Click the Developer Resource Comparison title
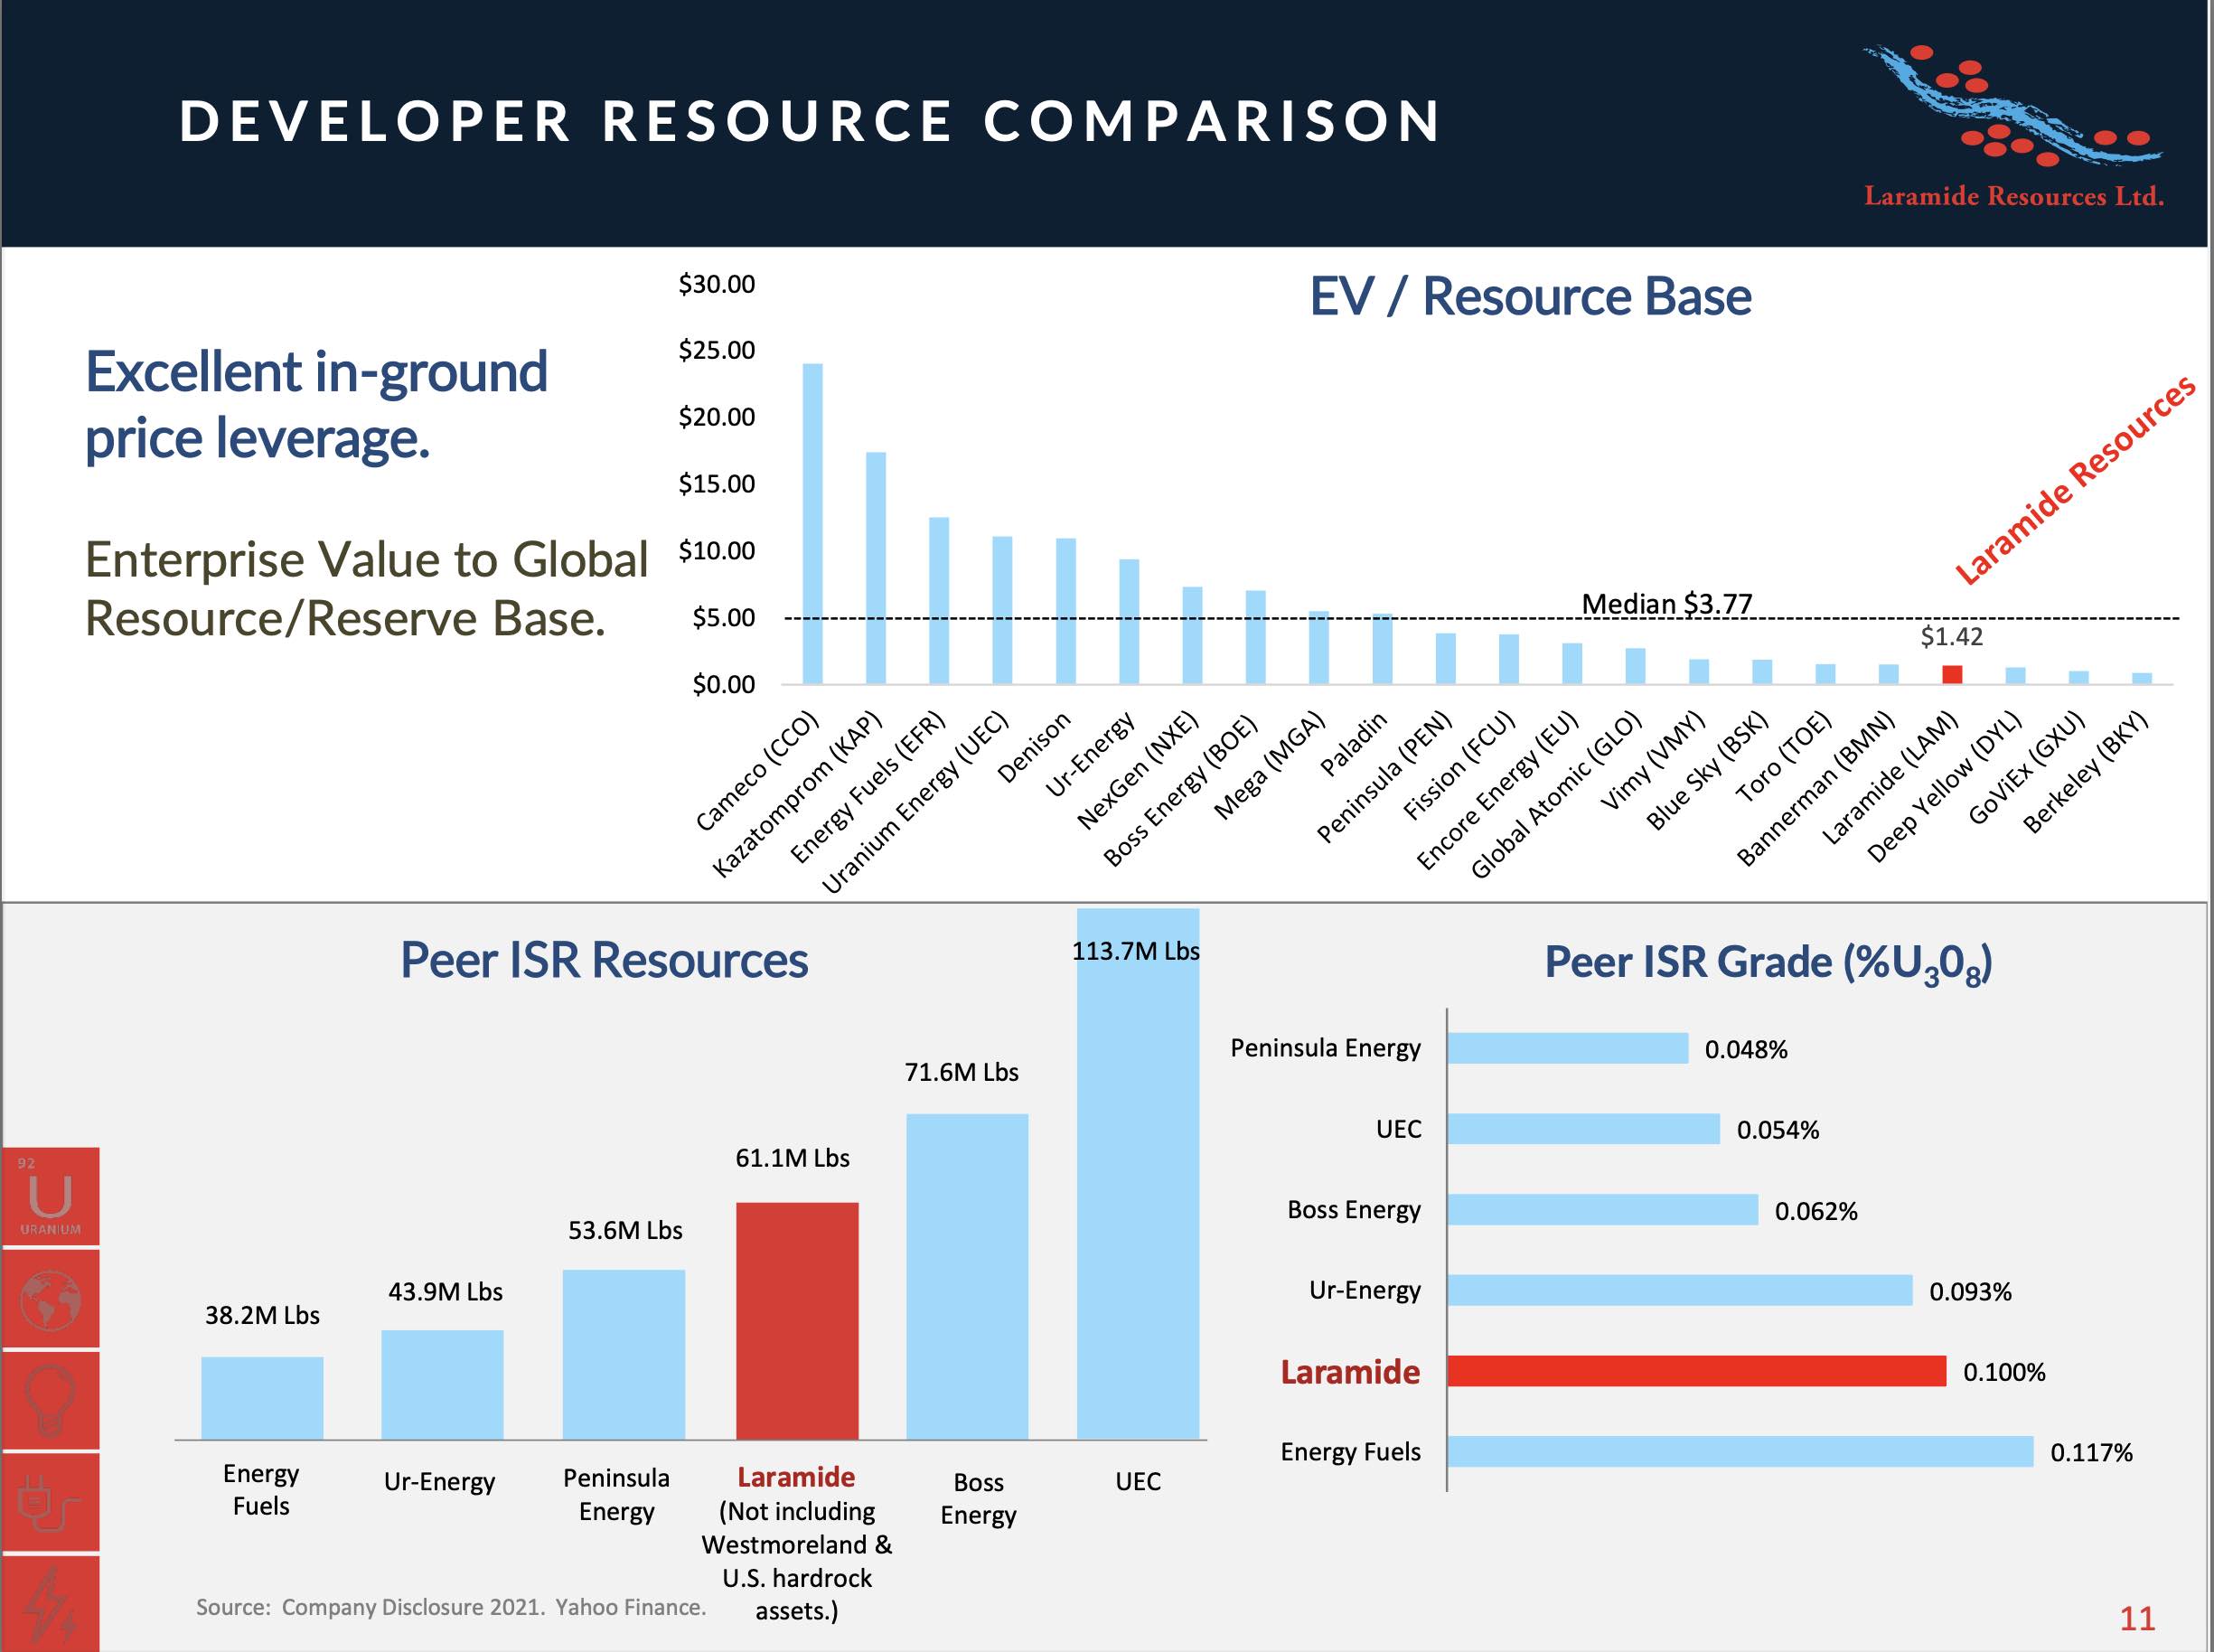Viewport: 2214px width, 1652px height. [x=810, y=121]
